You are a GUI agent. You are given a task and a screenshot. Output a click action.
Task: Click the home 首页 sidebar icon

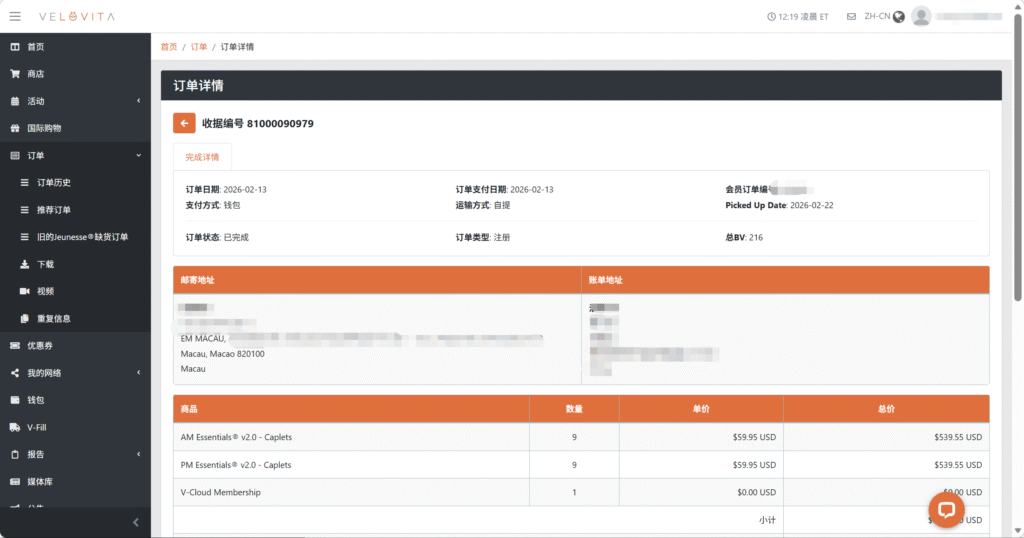coord(15,47)
